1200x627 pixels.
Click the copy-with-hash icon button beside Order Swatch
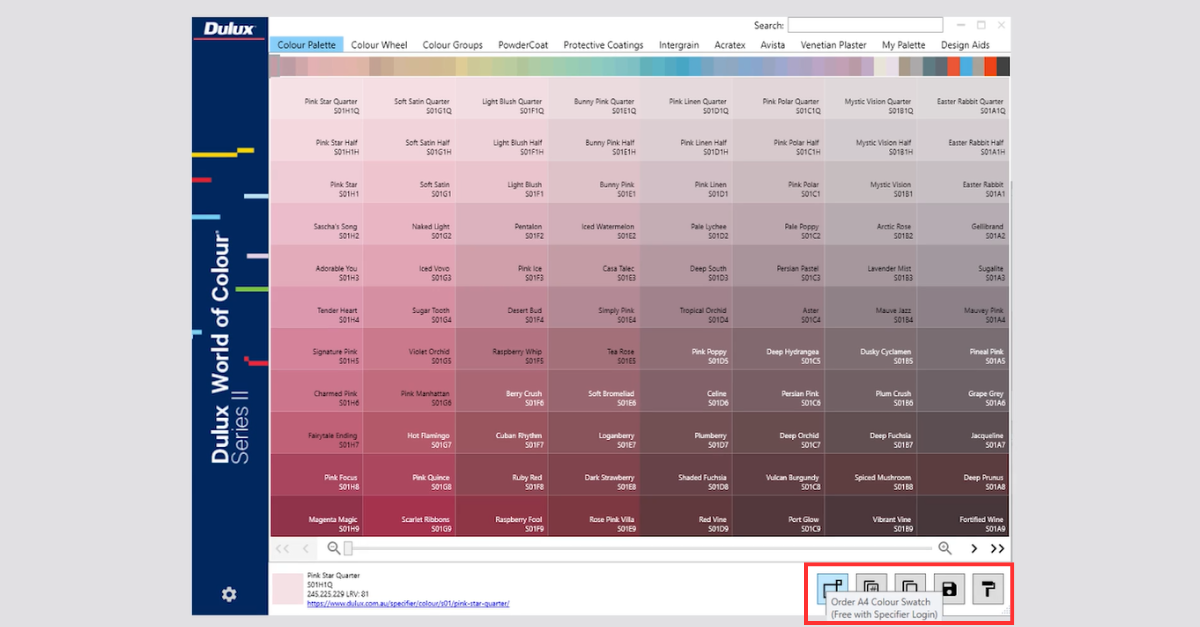[871, 588]
